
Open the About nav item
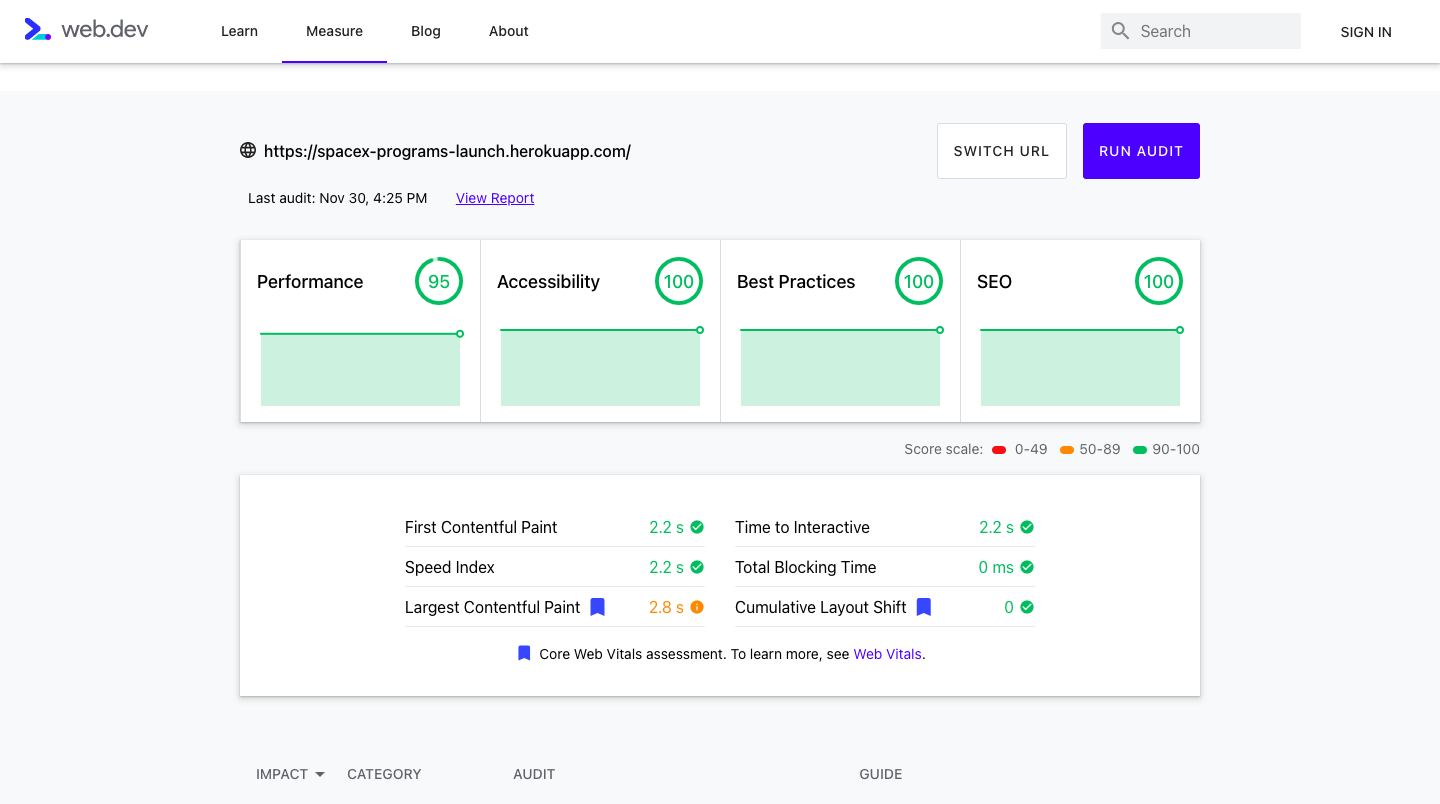509,31
